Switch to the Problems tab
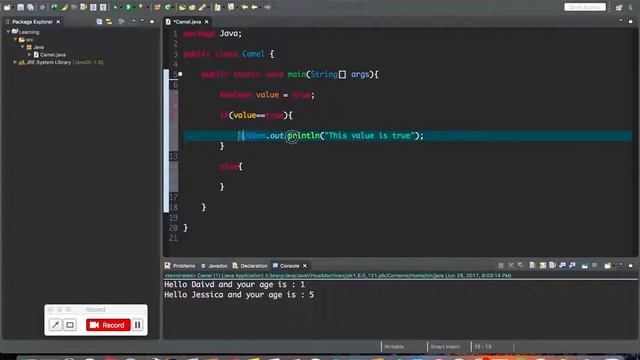The width and height of the screenshot is (640, 360). (x=184, y=266)
